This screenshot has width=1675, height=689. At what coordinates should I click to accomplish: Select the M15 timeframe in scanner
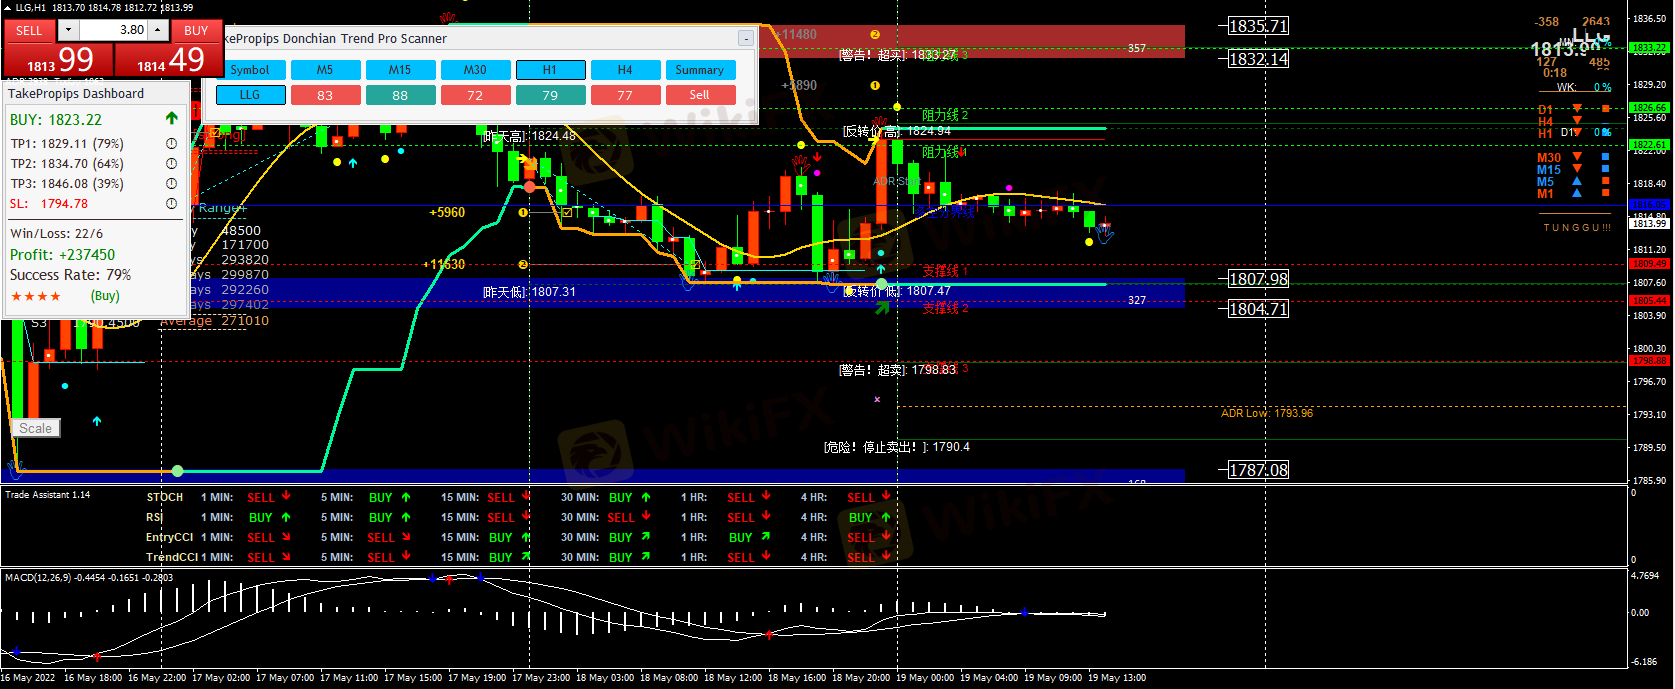[400, 70]
